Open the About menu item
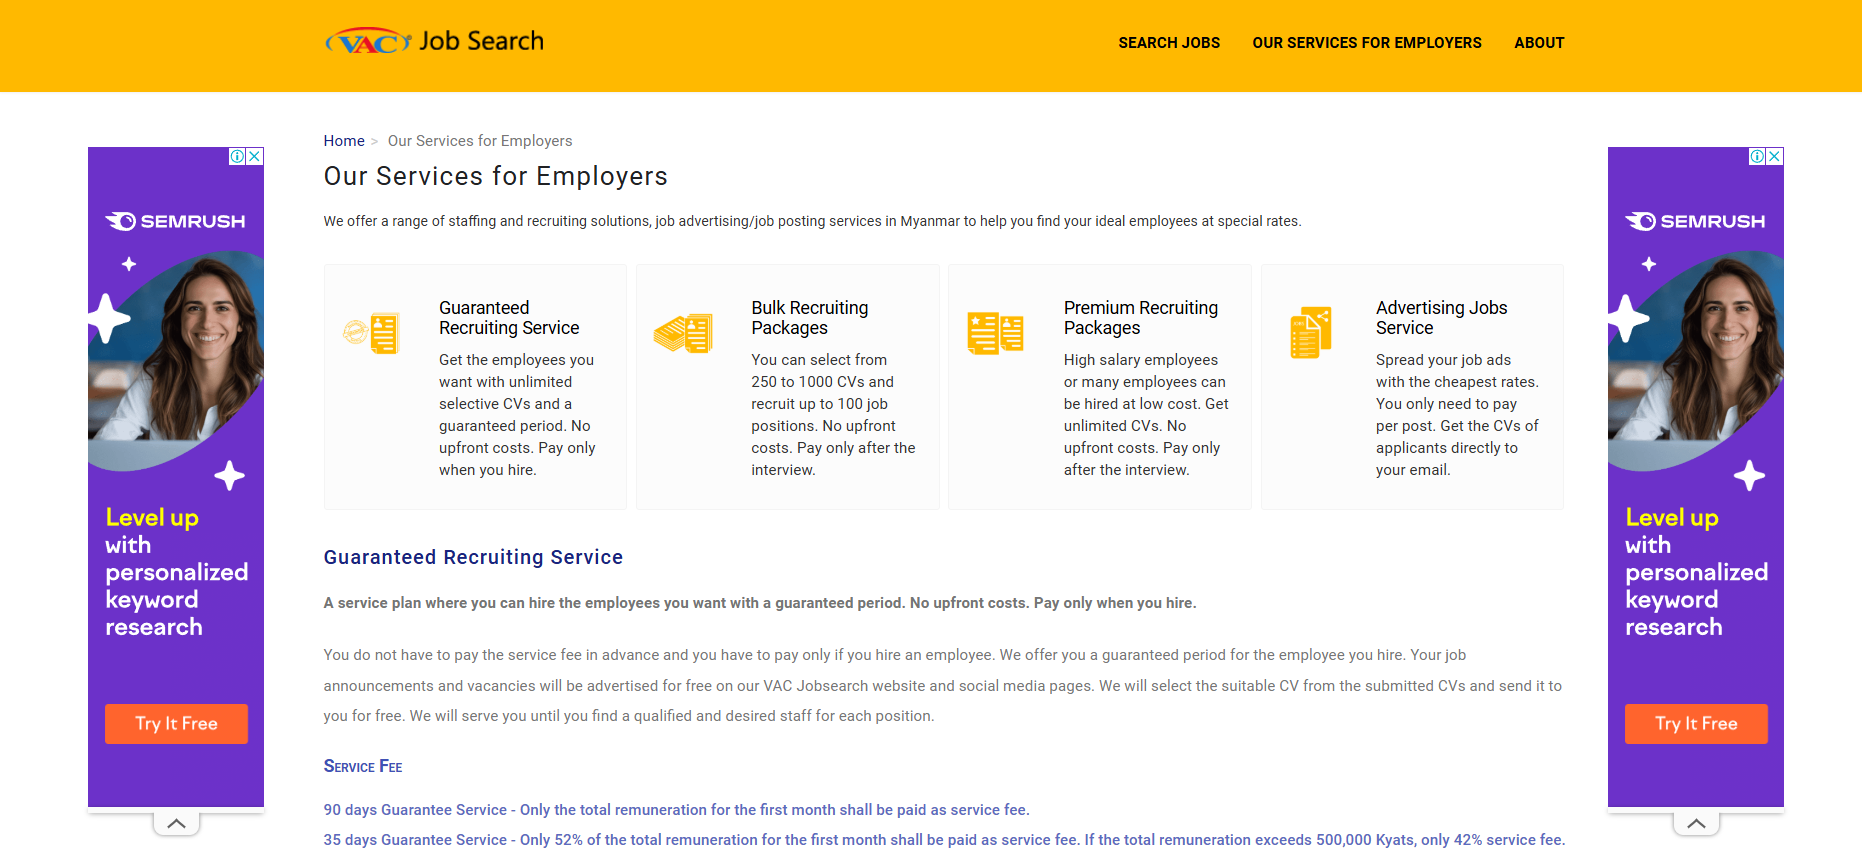Image resolution: width=1862 pixels, height=866 pixels. click(1539, 43)
